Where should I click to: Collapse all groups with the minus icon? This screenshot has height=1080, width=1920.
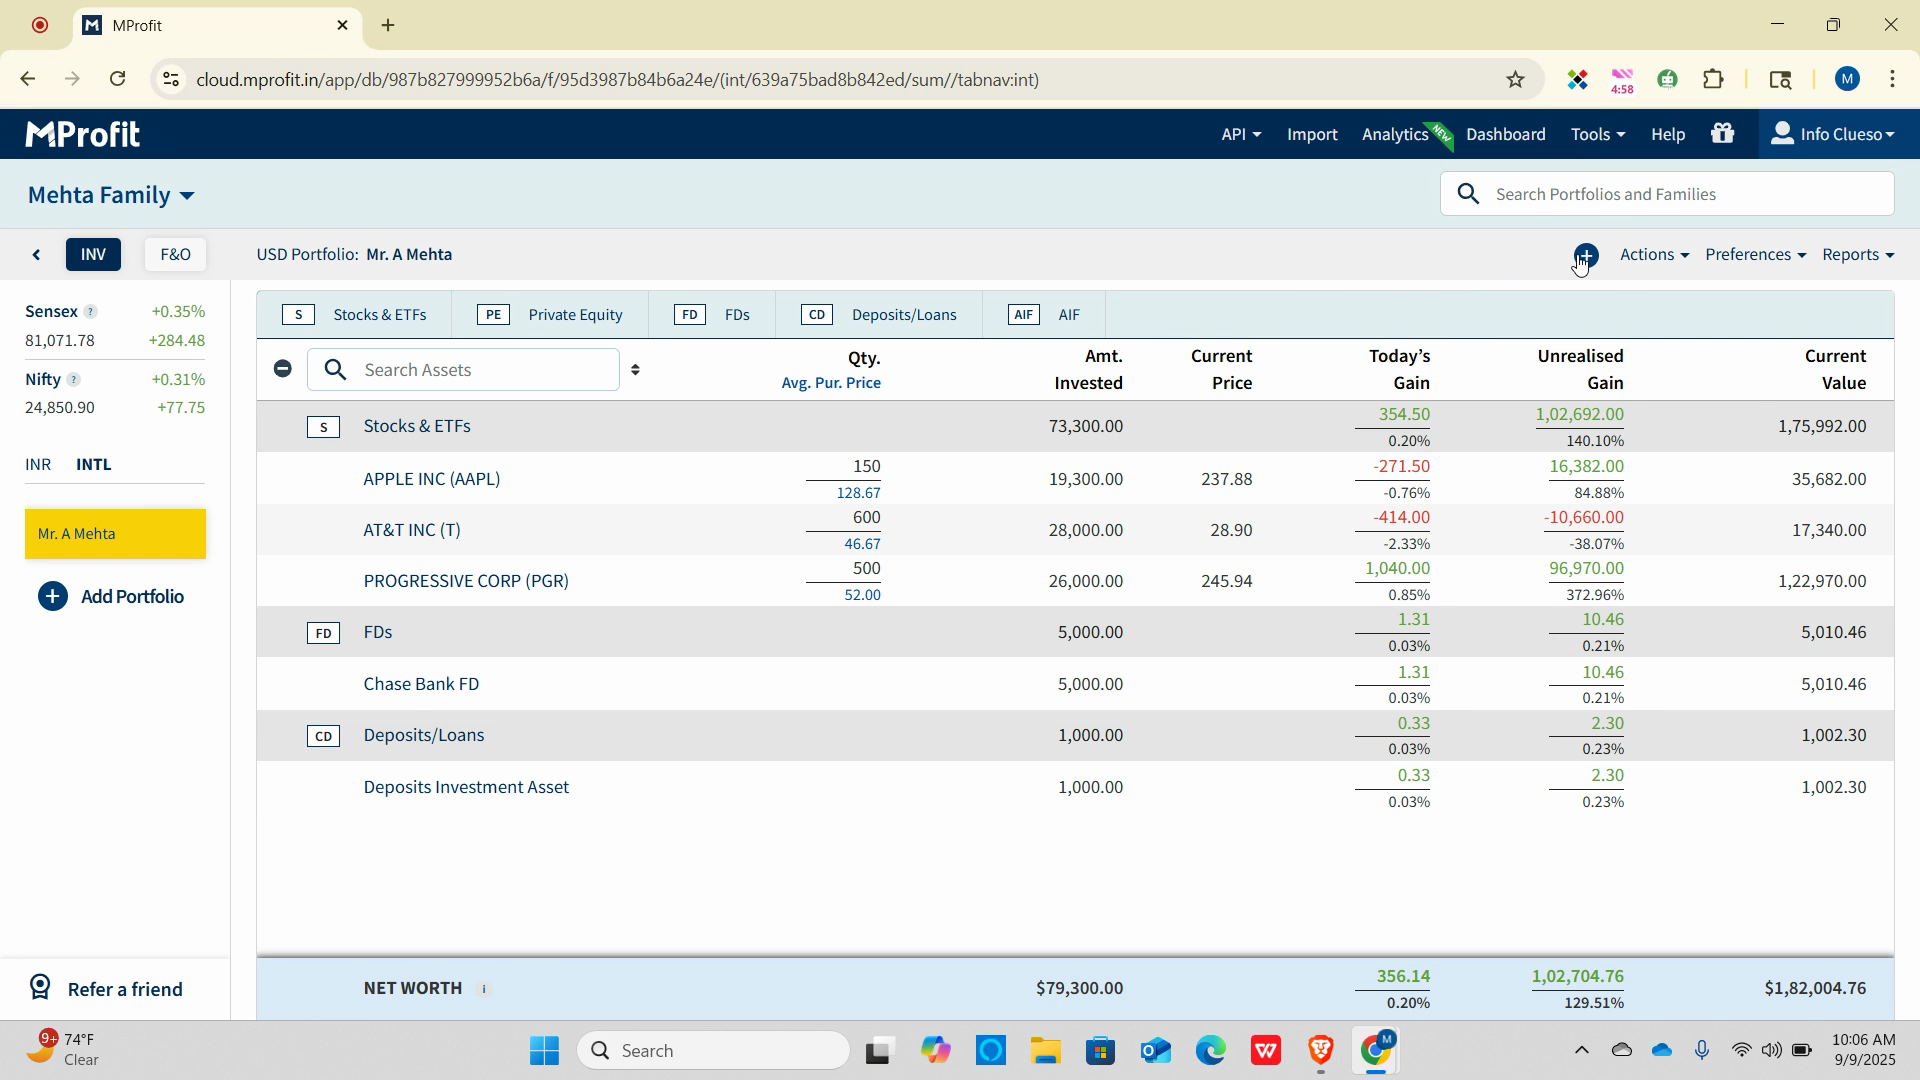pyautogui.click(x=283, y=369)
